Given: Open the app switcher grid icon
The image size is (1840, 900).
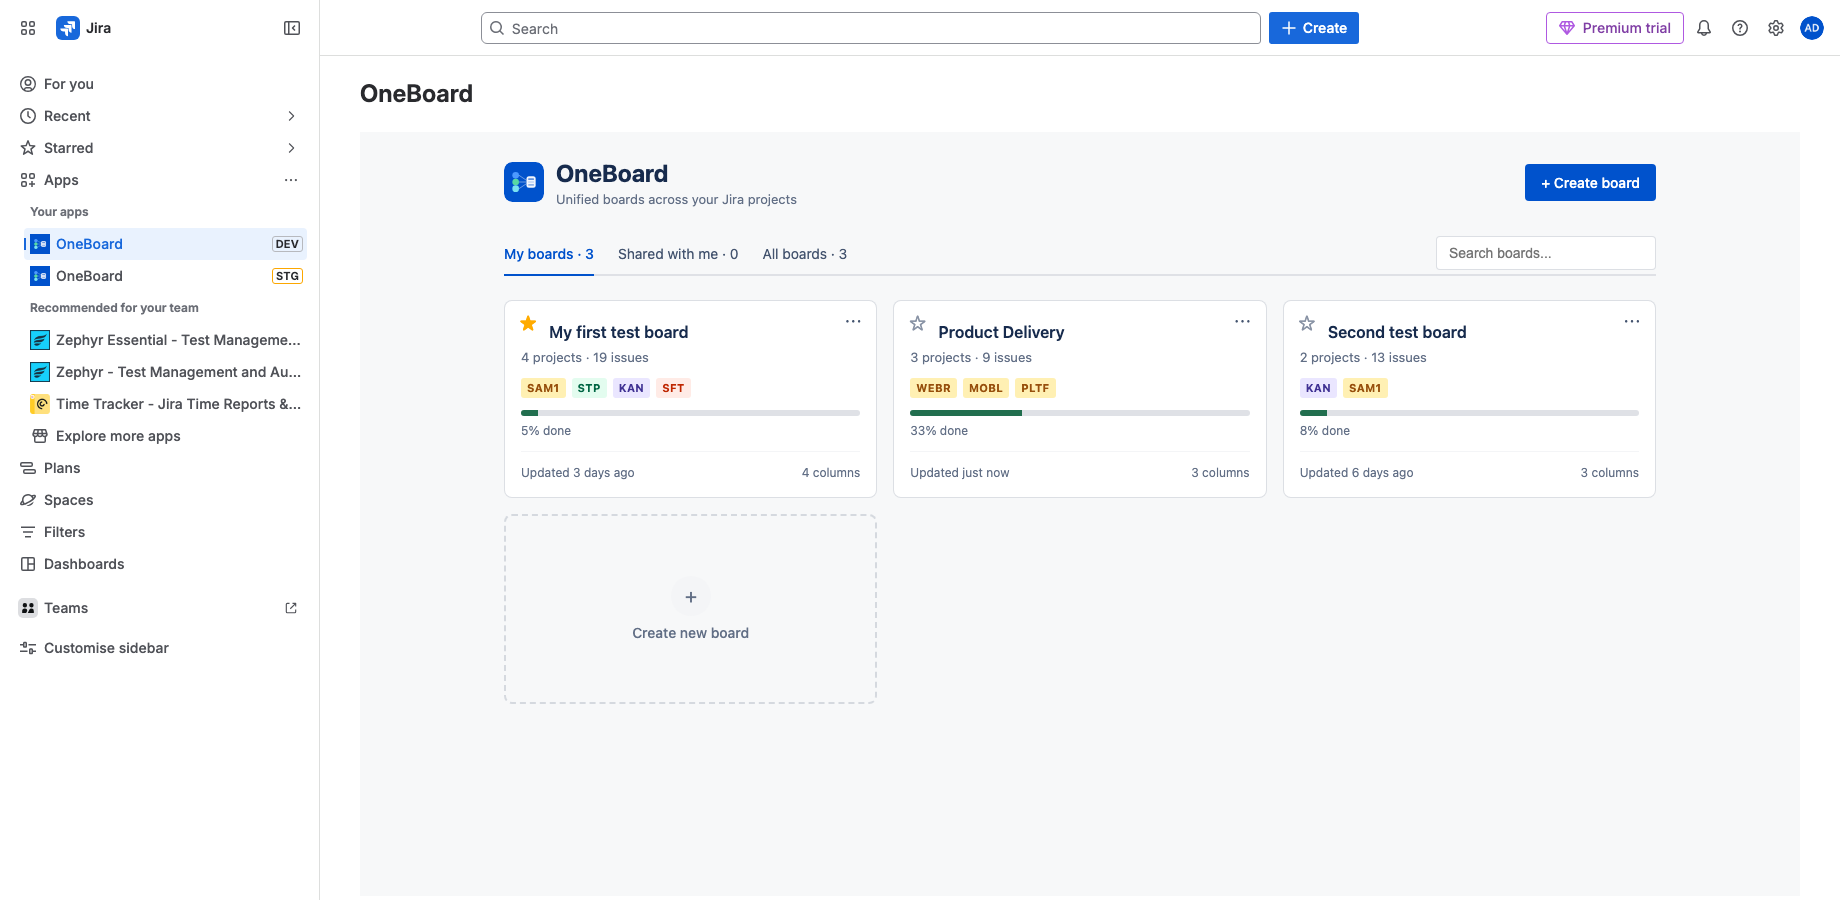Looking at the screenshot, I should pyautogui.click(x=28, y=28).
